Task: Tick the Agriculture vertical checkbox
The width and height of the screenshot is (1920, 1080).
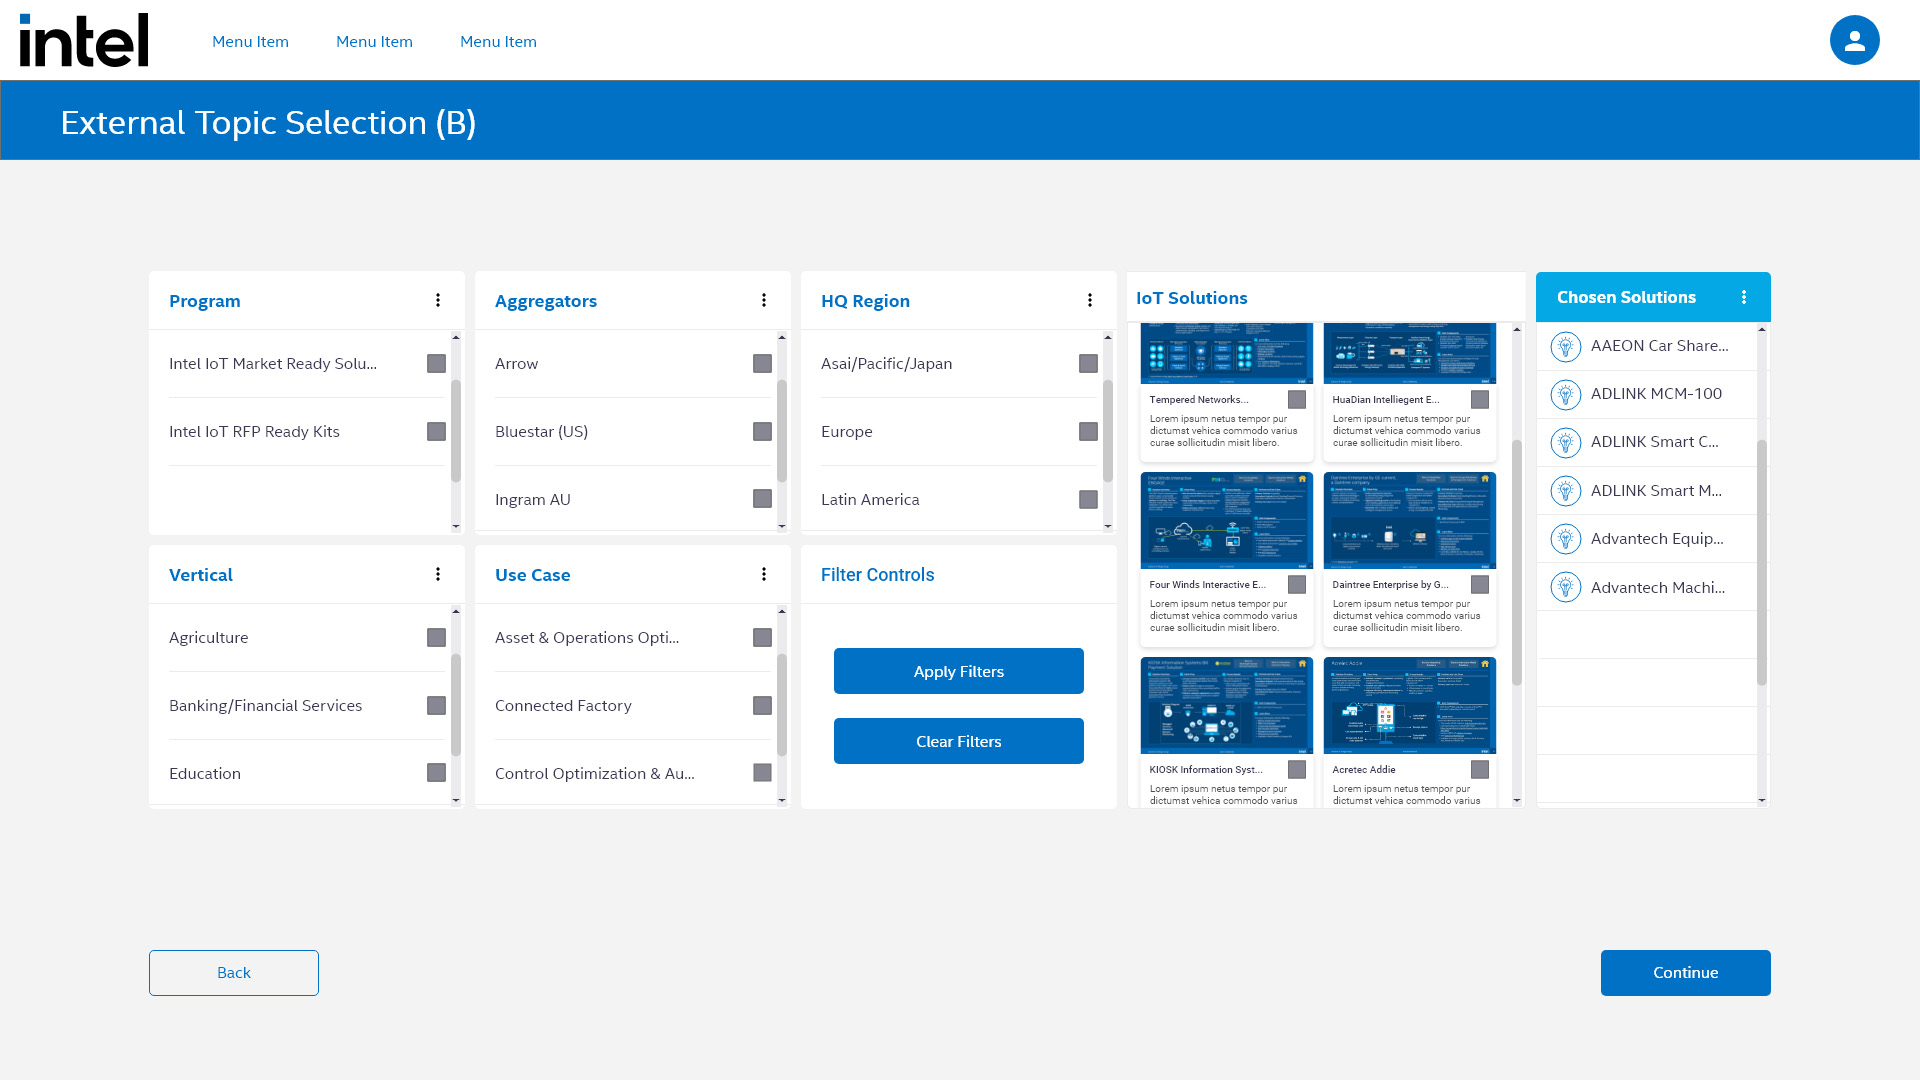Action: coord(436,637)
